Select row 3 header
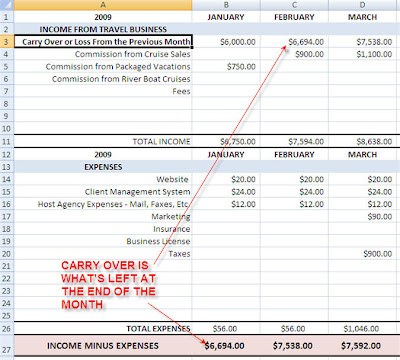Viewport: 400px width, 360px height. tap(7, 42)
